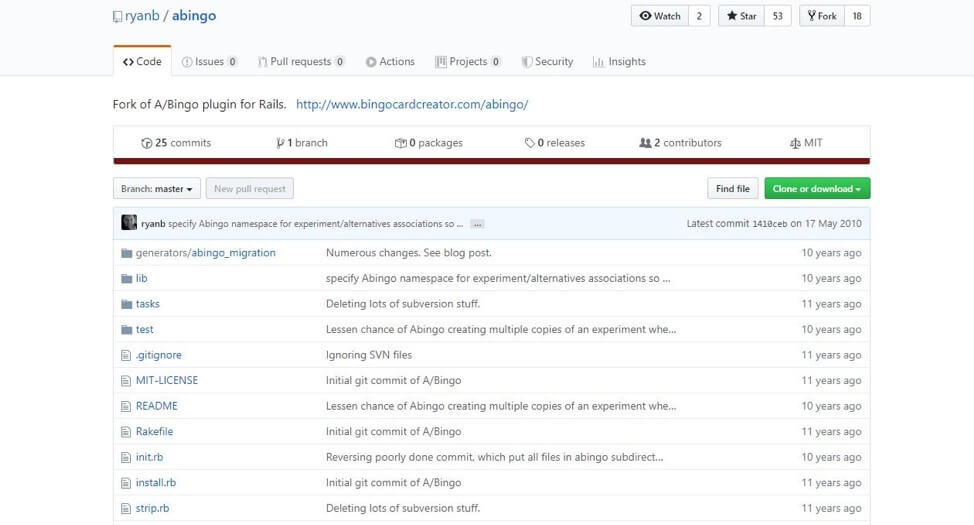Image resolution: width=974 pixels, height=525 pixels.
Task: Click the install.rb file icon
Action: [x=126, y=483]
